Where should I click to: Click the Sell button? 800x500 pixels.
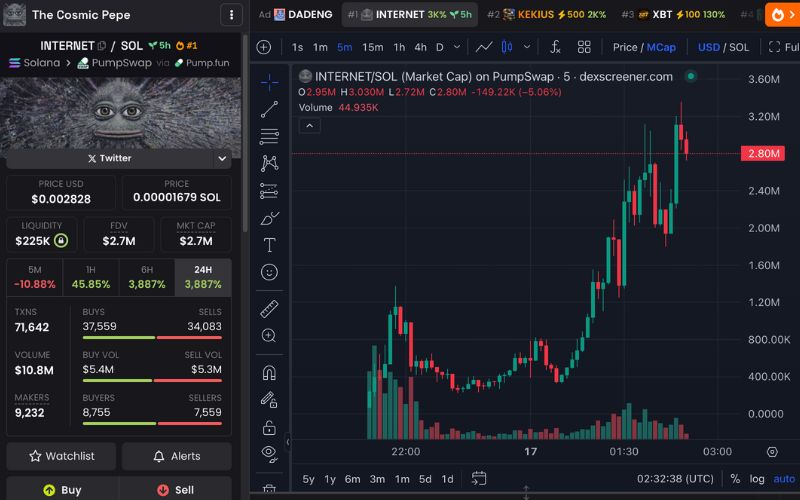coord(176,490)
